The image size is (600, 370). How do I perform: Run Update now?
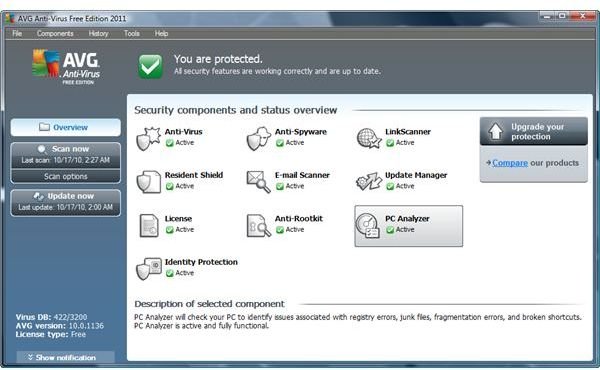[x=65, y=202]
